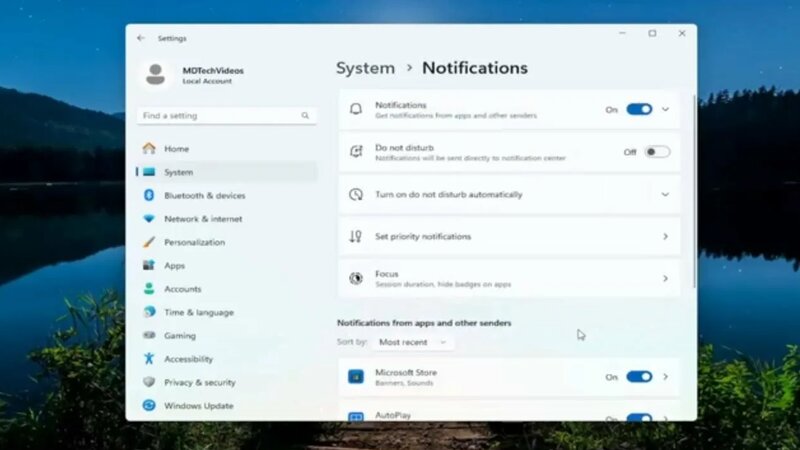The width and height of the screenshot is (800, 450).
Task: Click the Microsoft Store Banners, Sounds row
Action: (x=509, y=377)
